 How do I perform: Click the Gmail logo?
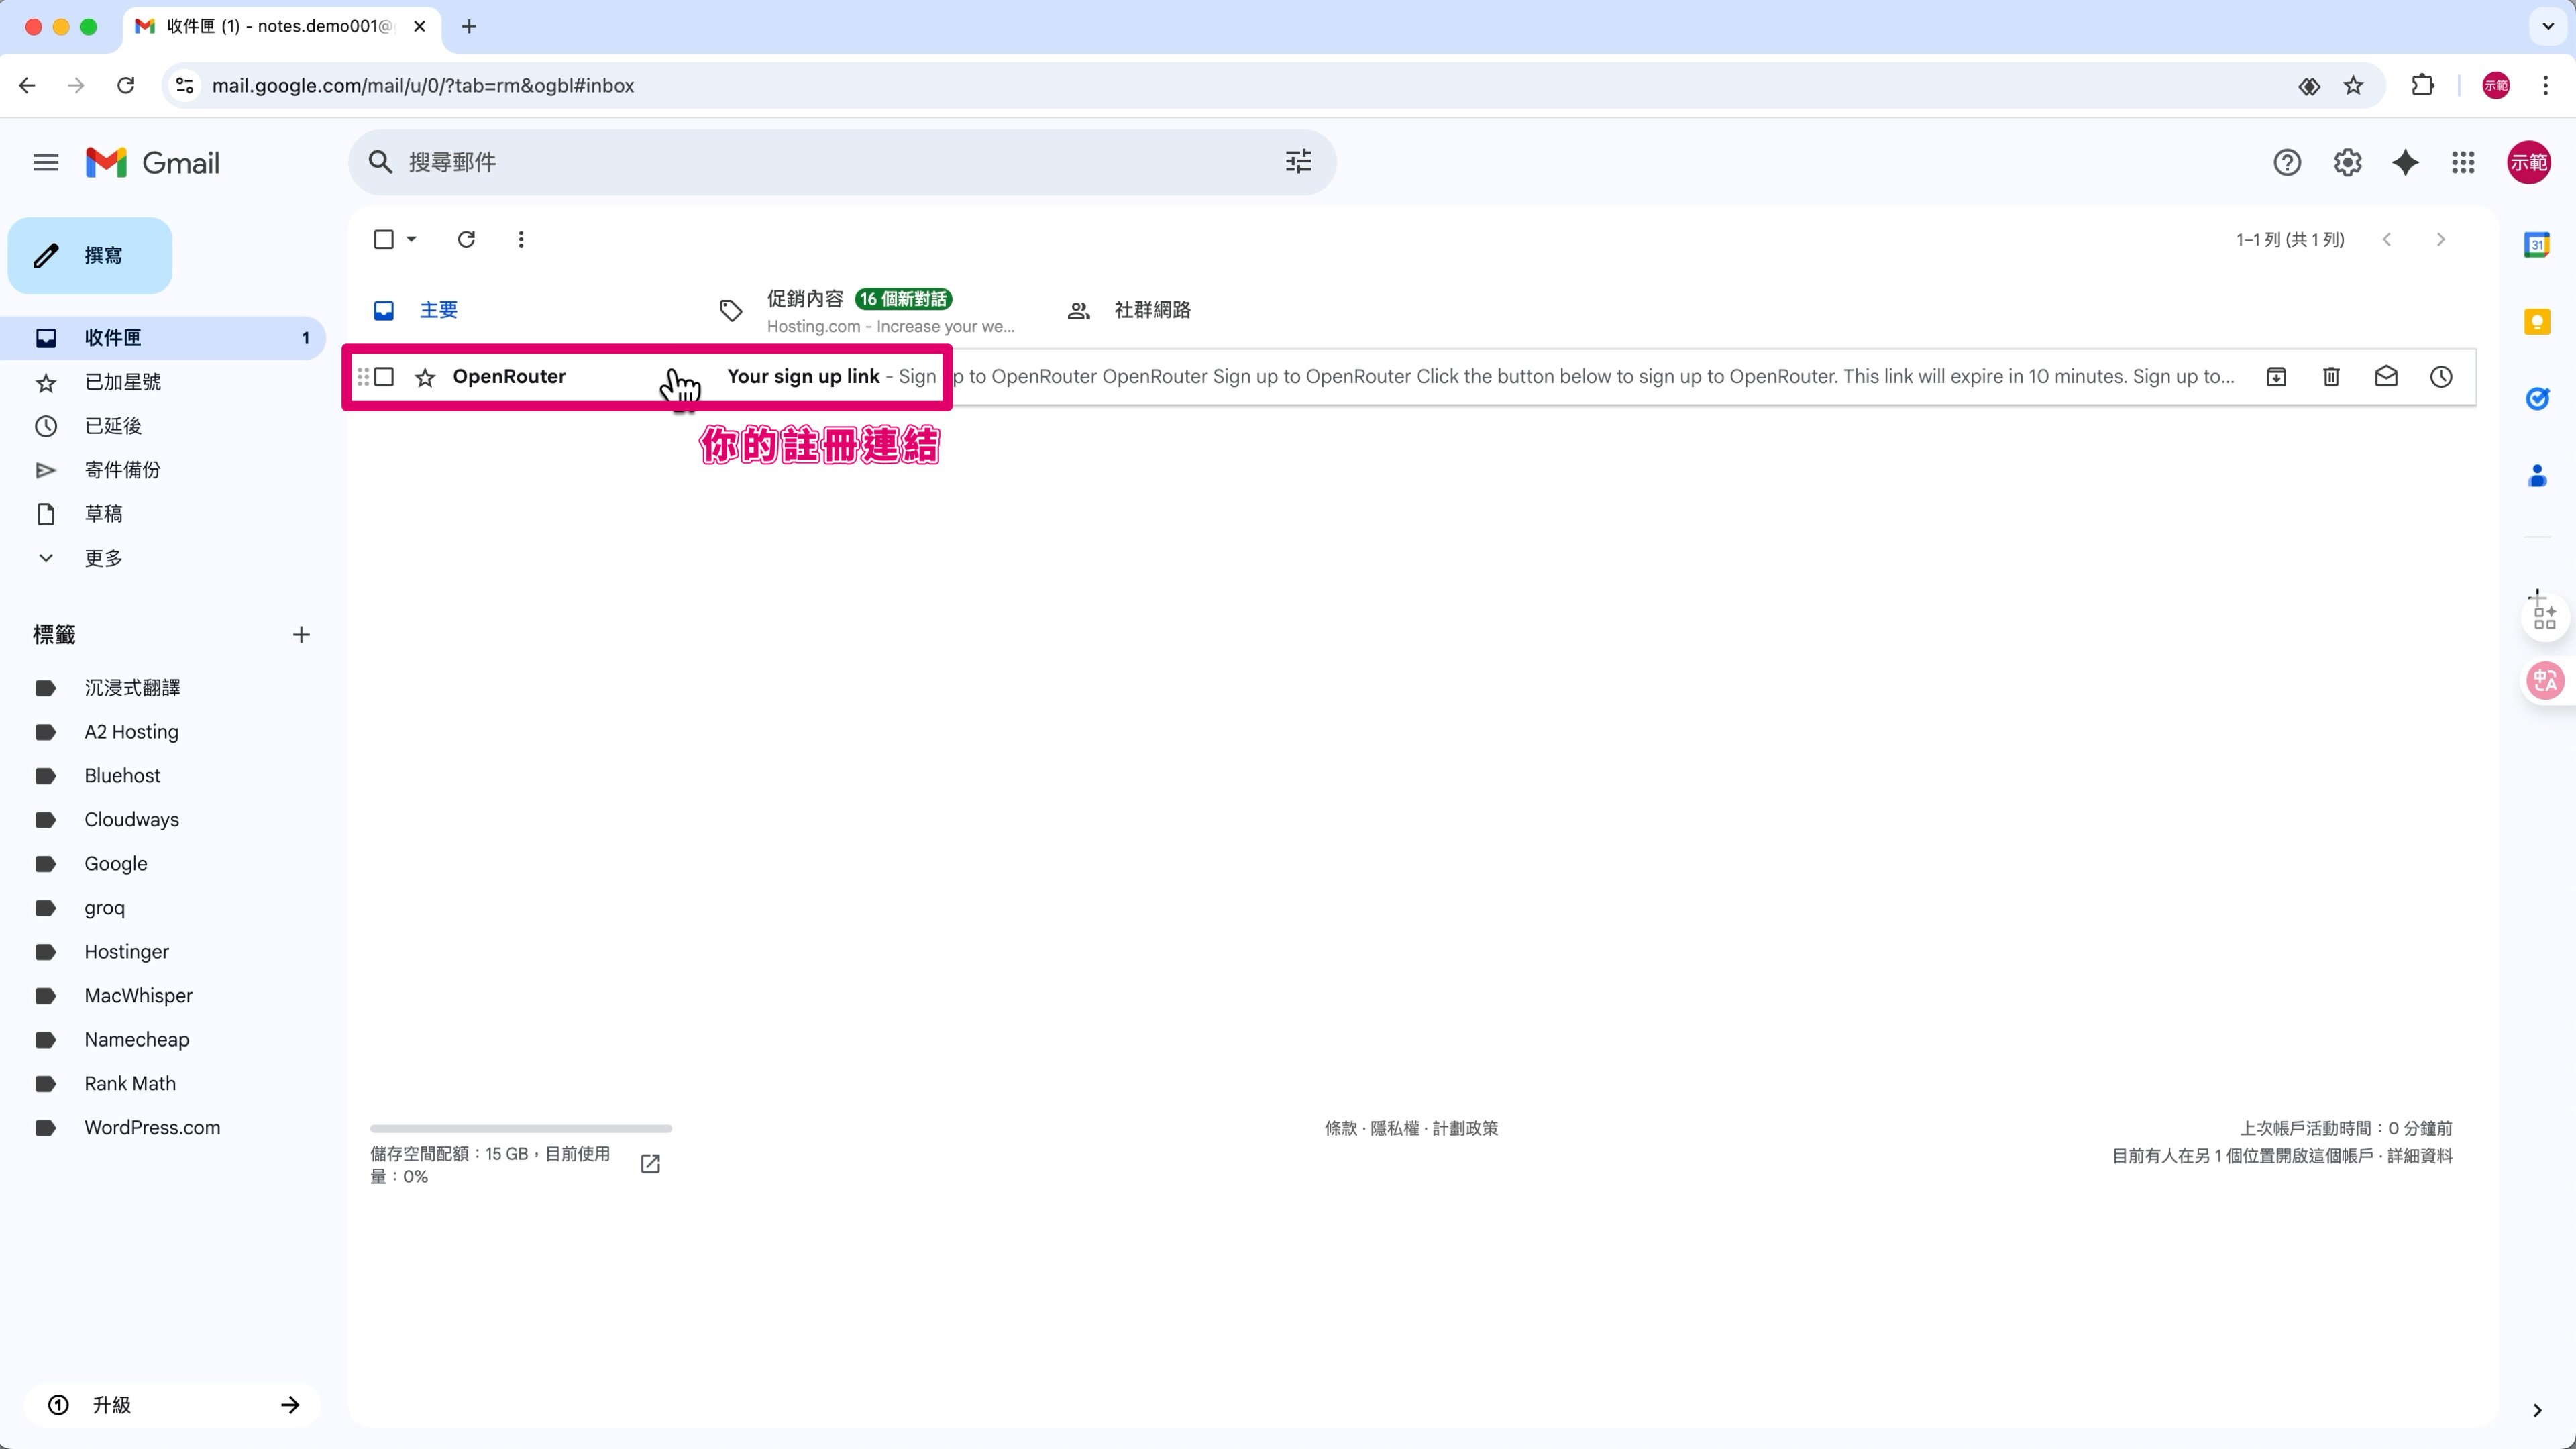click(153, 162)
